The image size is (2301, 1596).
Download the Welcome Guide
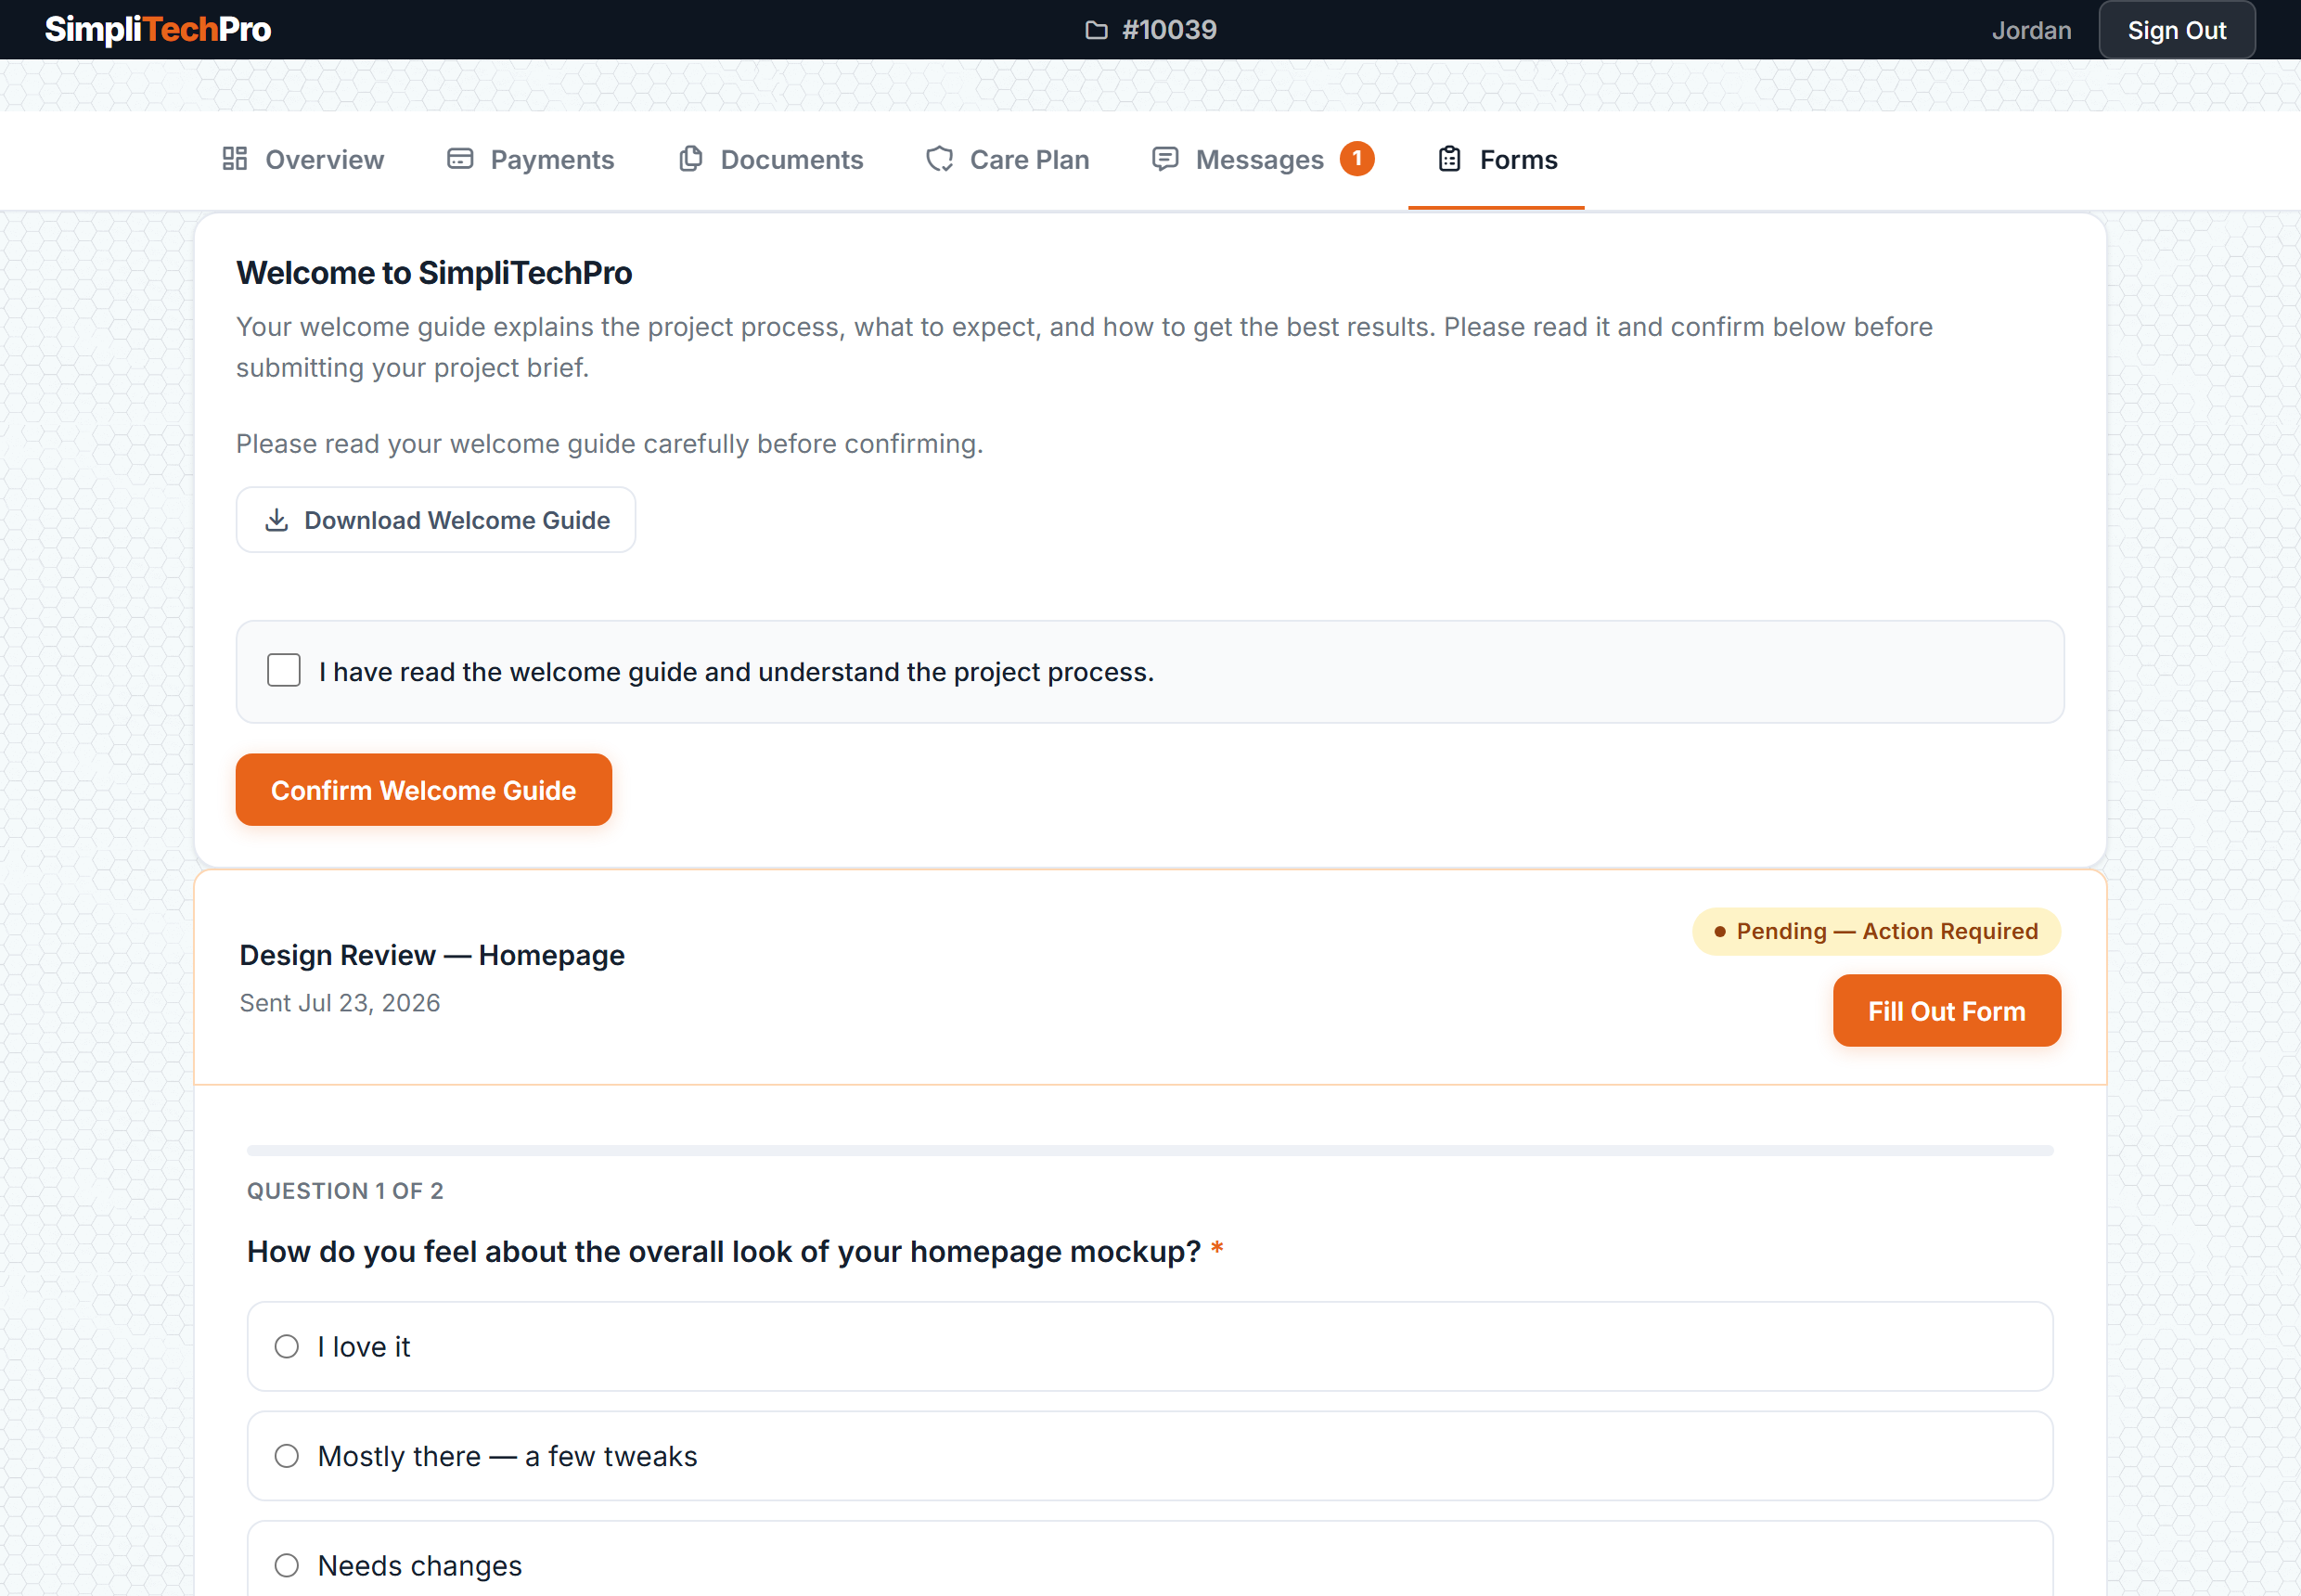click(x=436, y=520)
